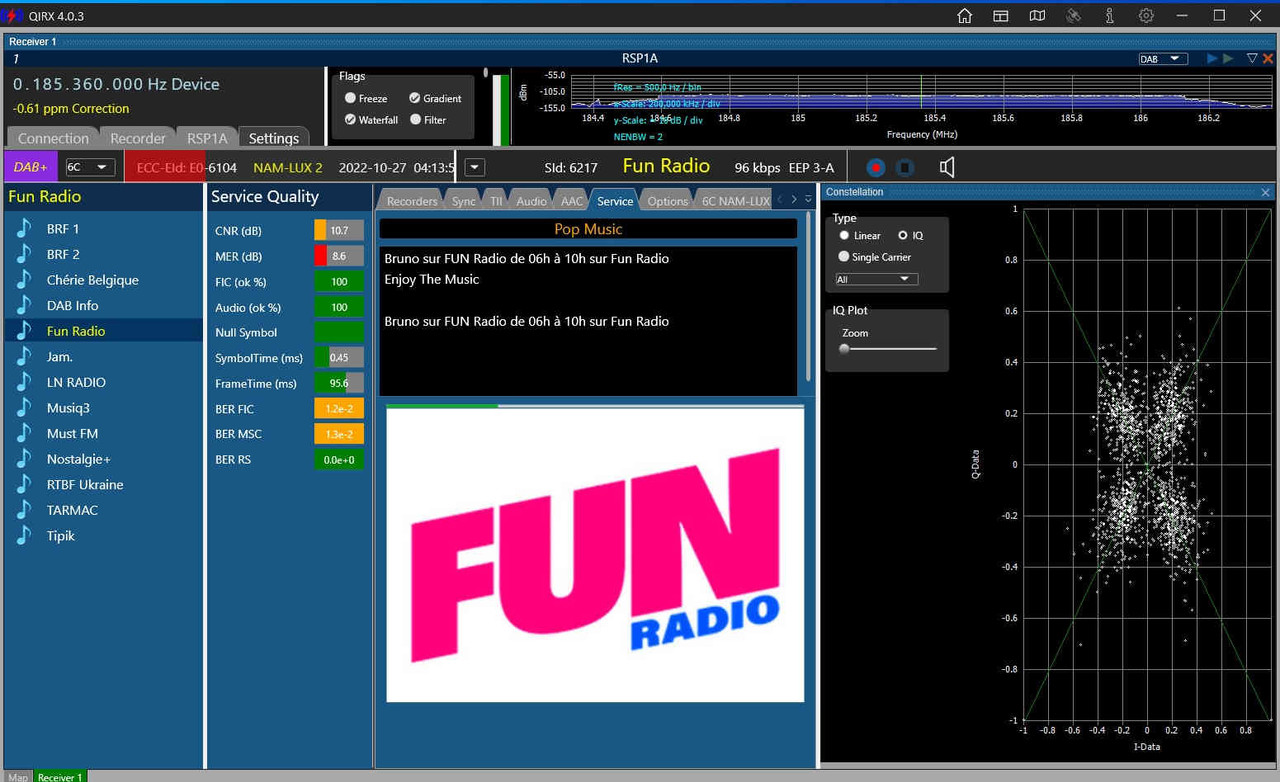Click the Receiver 1 tab at the bottom
Image resolution: width=1280 pixels, height=782 pixels.
coord(60,777)
